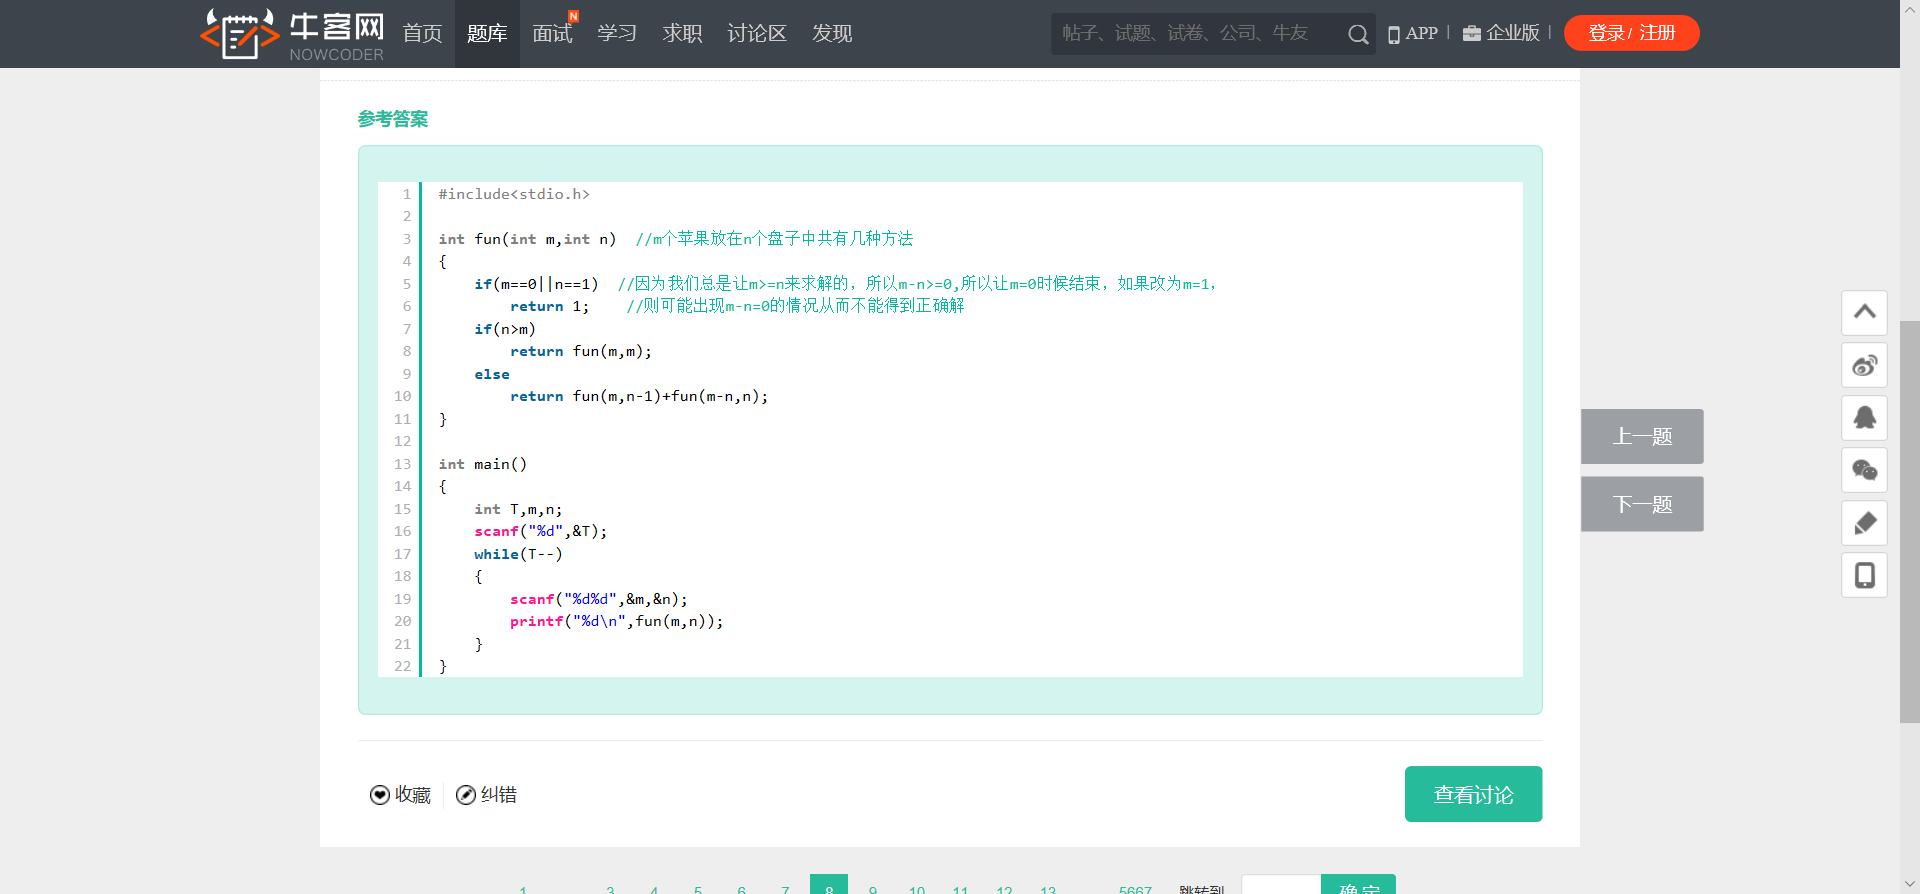Screen dimensions: 1920x894
Task: Click the search magnifier icon
Action: pos(1357,35)
